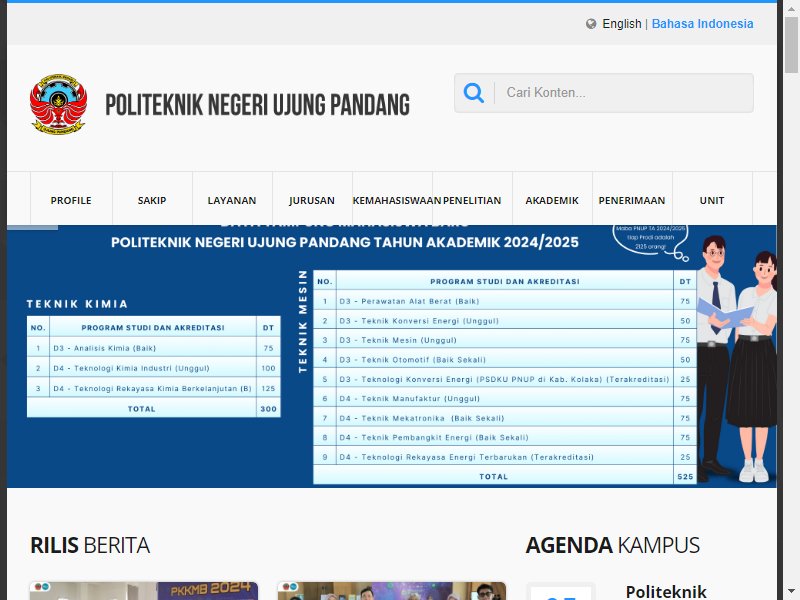Click row D4 - Teknologi Rekayasa Energi Terbarukan

505,457
